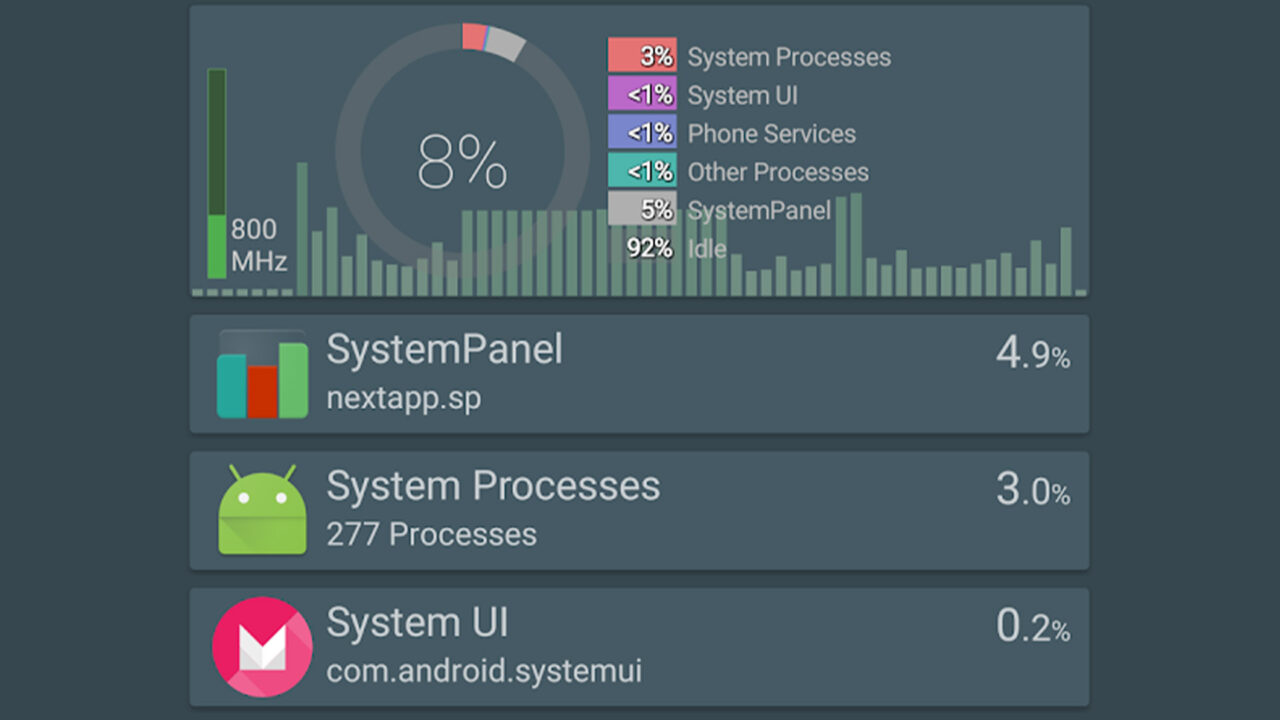Tap the SystemPanel app icon
This screenshot has width=1280, height=720.
(261, 371)
